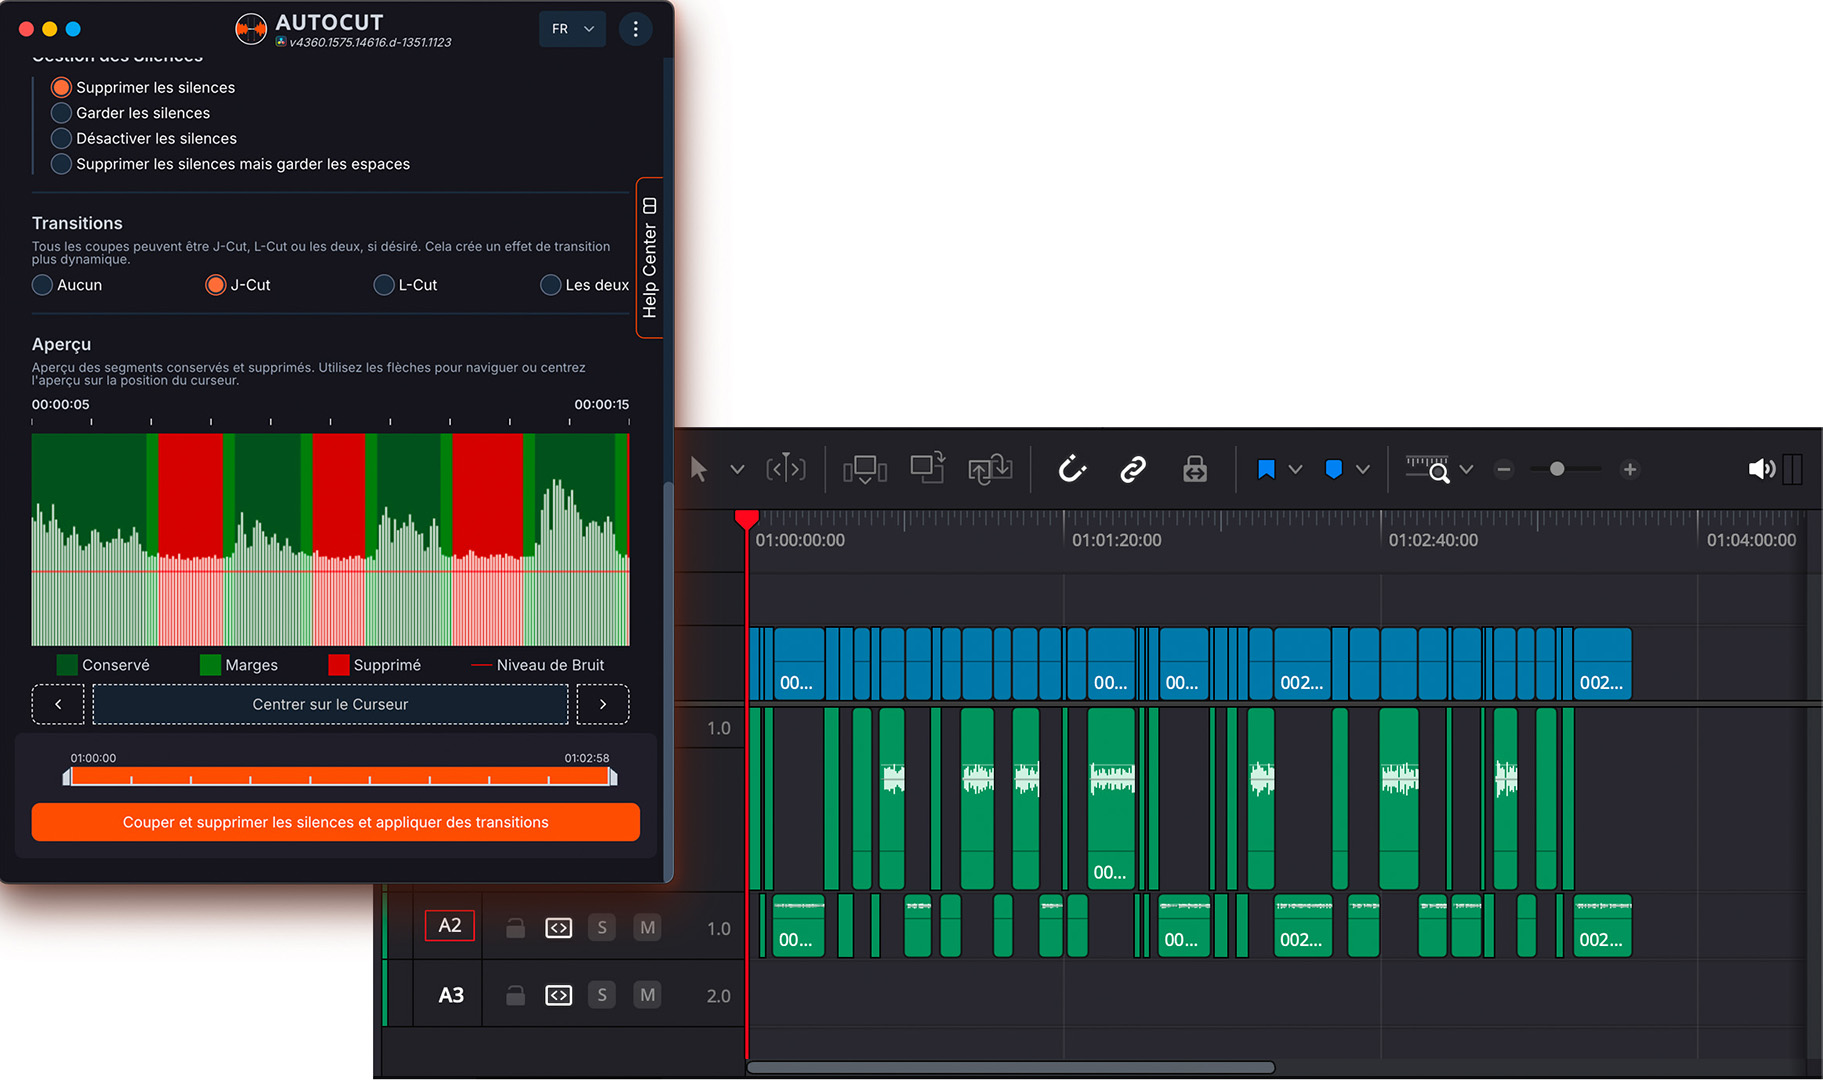Click the Insert Clip toolbar icon
The width and height of the screenshot is (1823, 1080).
coord(865,469)
